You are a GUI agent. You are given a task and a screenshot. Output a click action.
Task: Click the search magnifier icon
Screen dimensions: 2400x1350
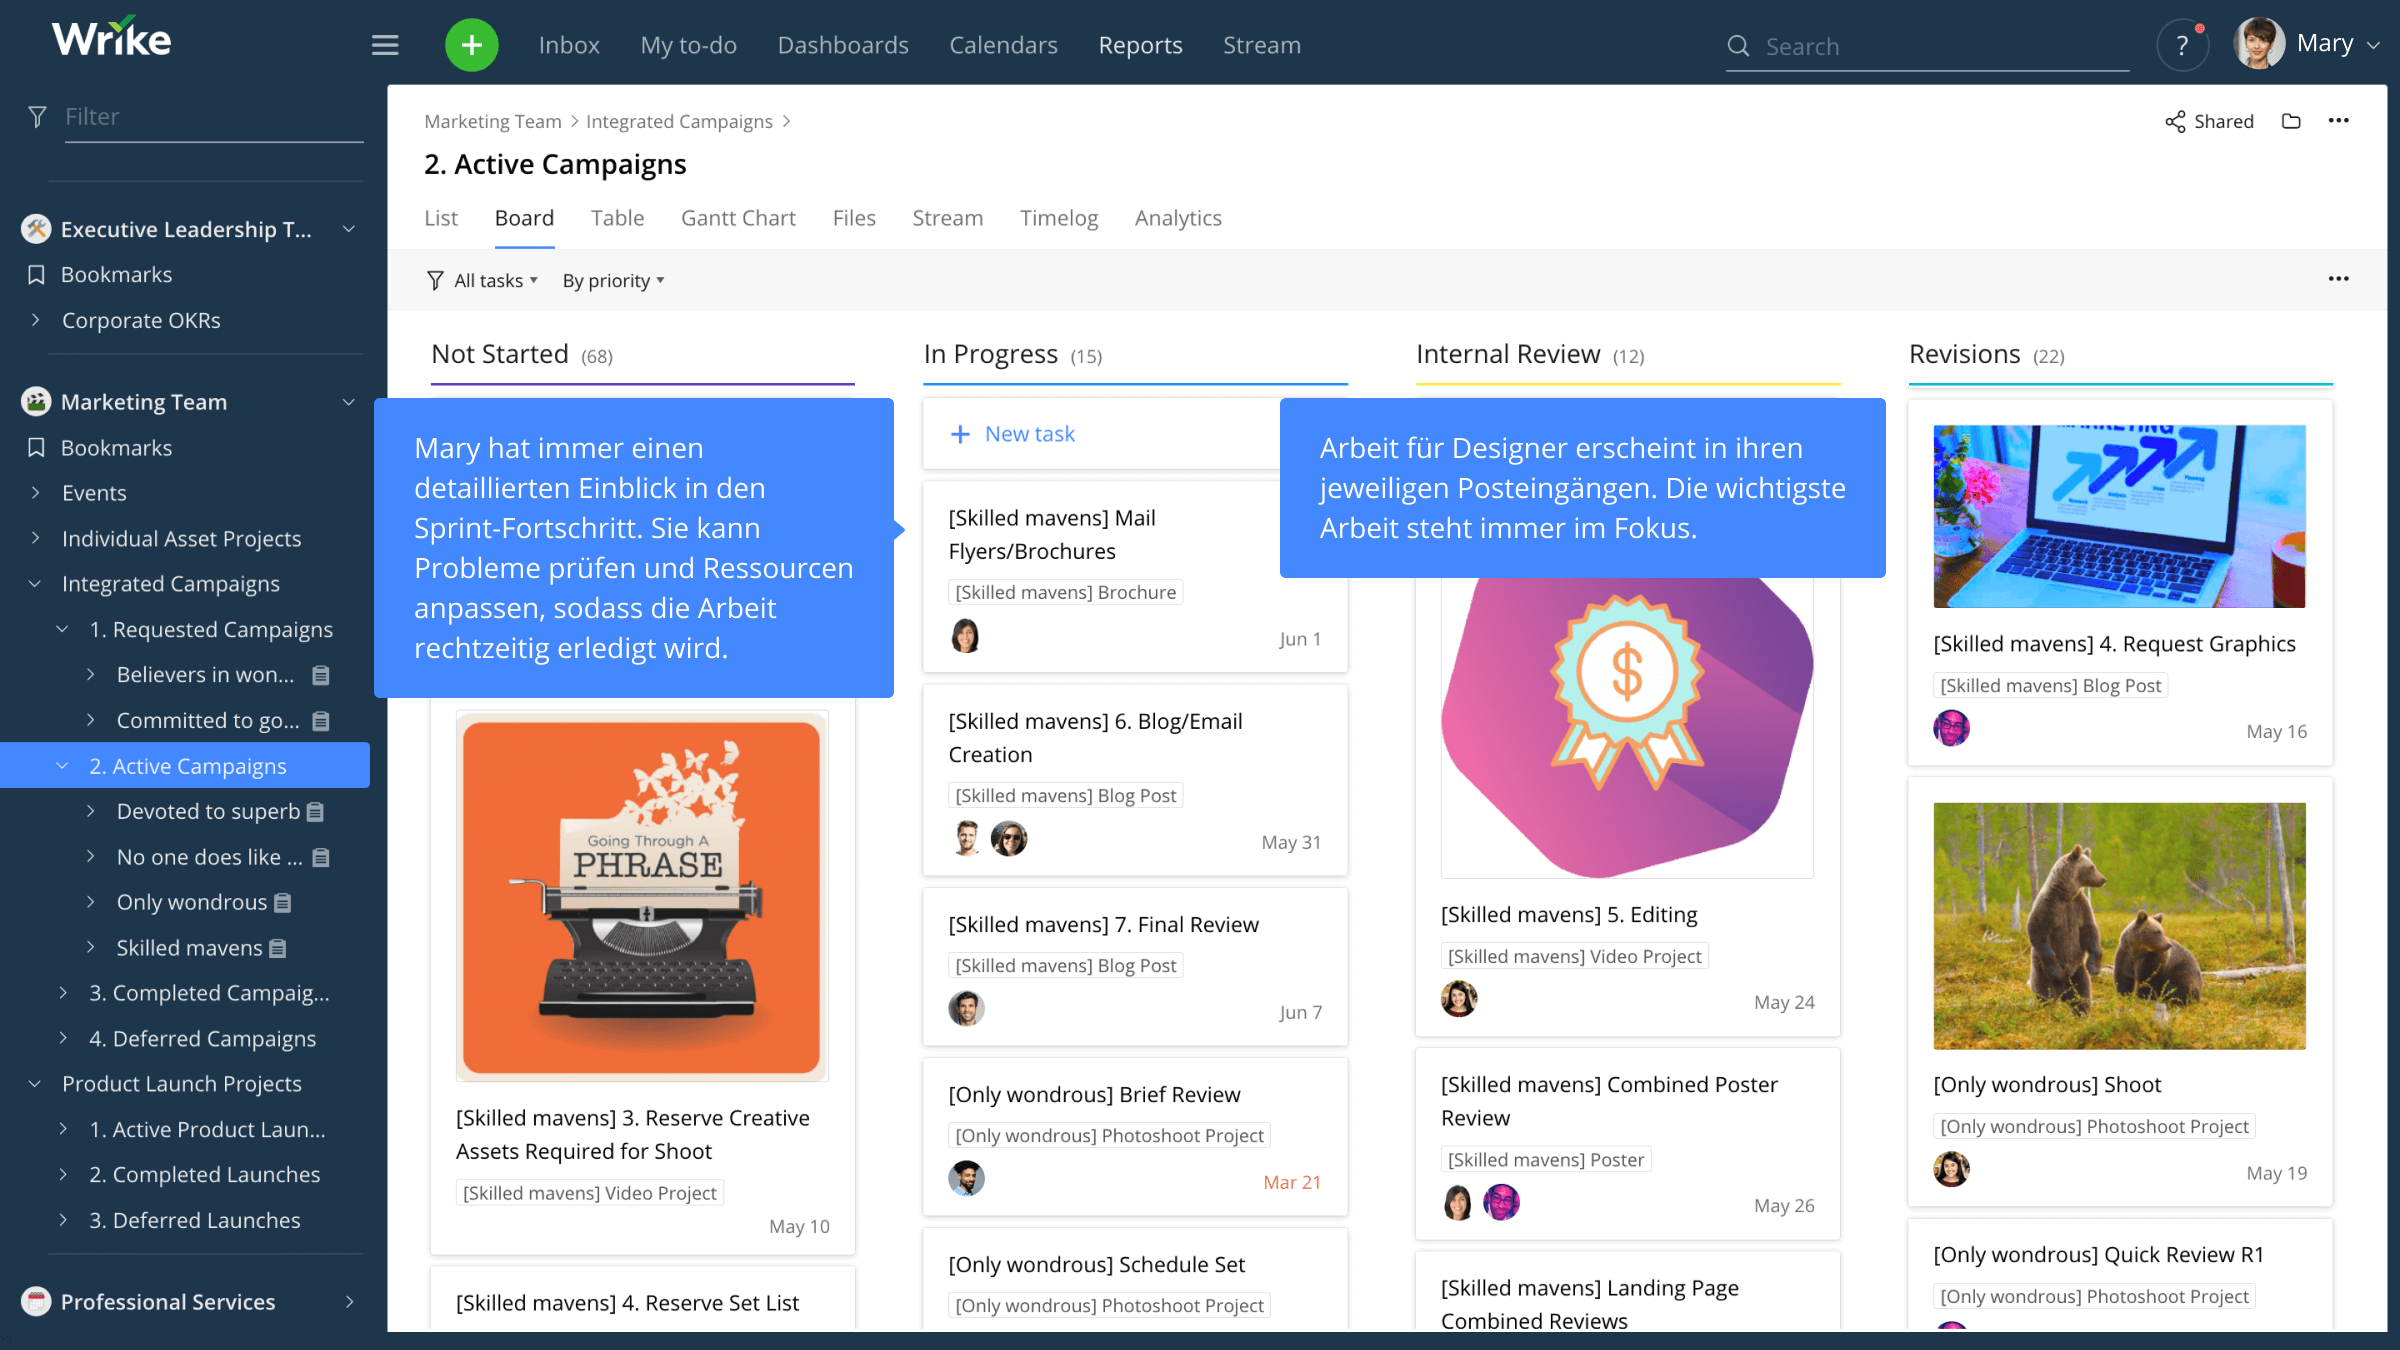(1739, 46)
